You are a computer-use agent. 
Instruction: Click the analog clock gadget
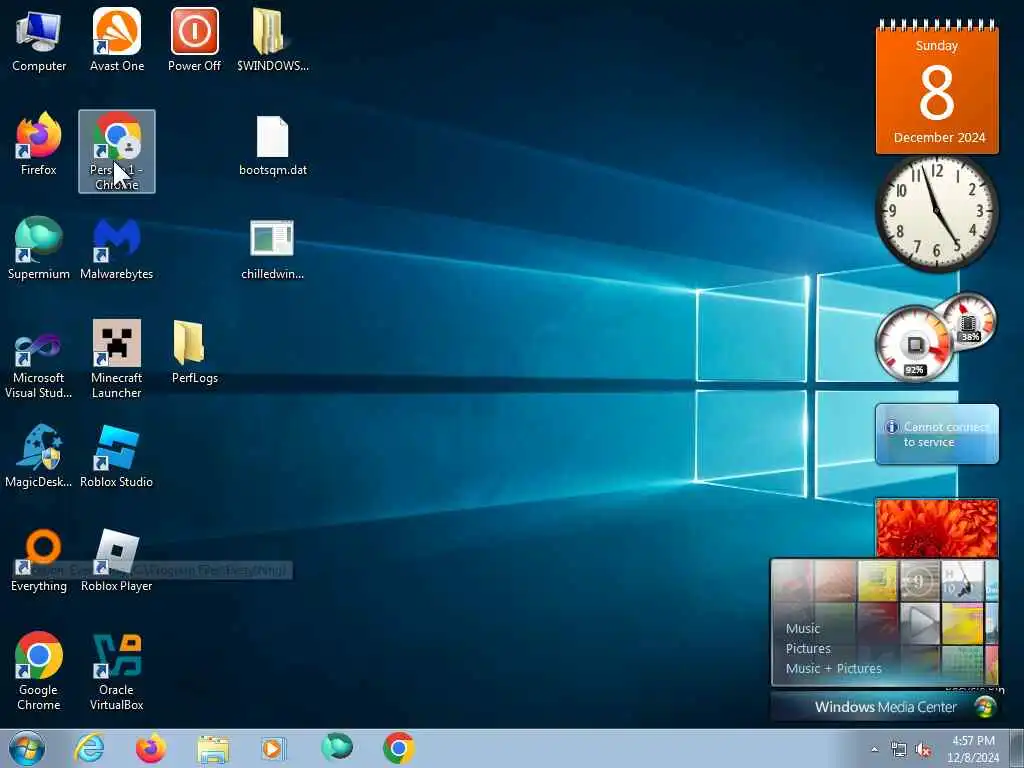coord(936,212)
